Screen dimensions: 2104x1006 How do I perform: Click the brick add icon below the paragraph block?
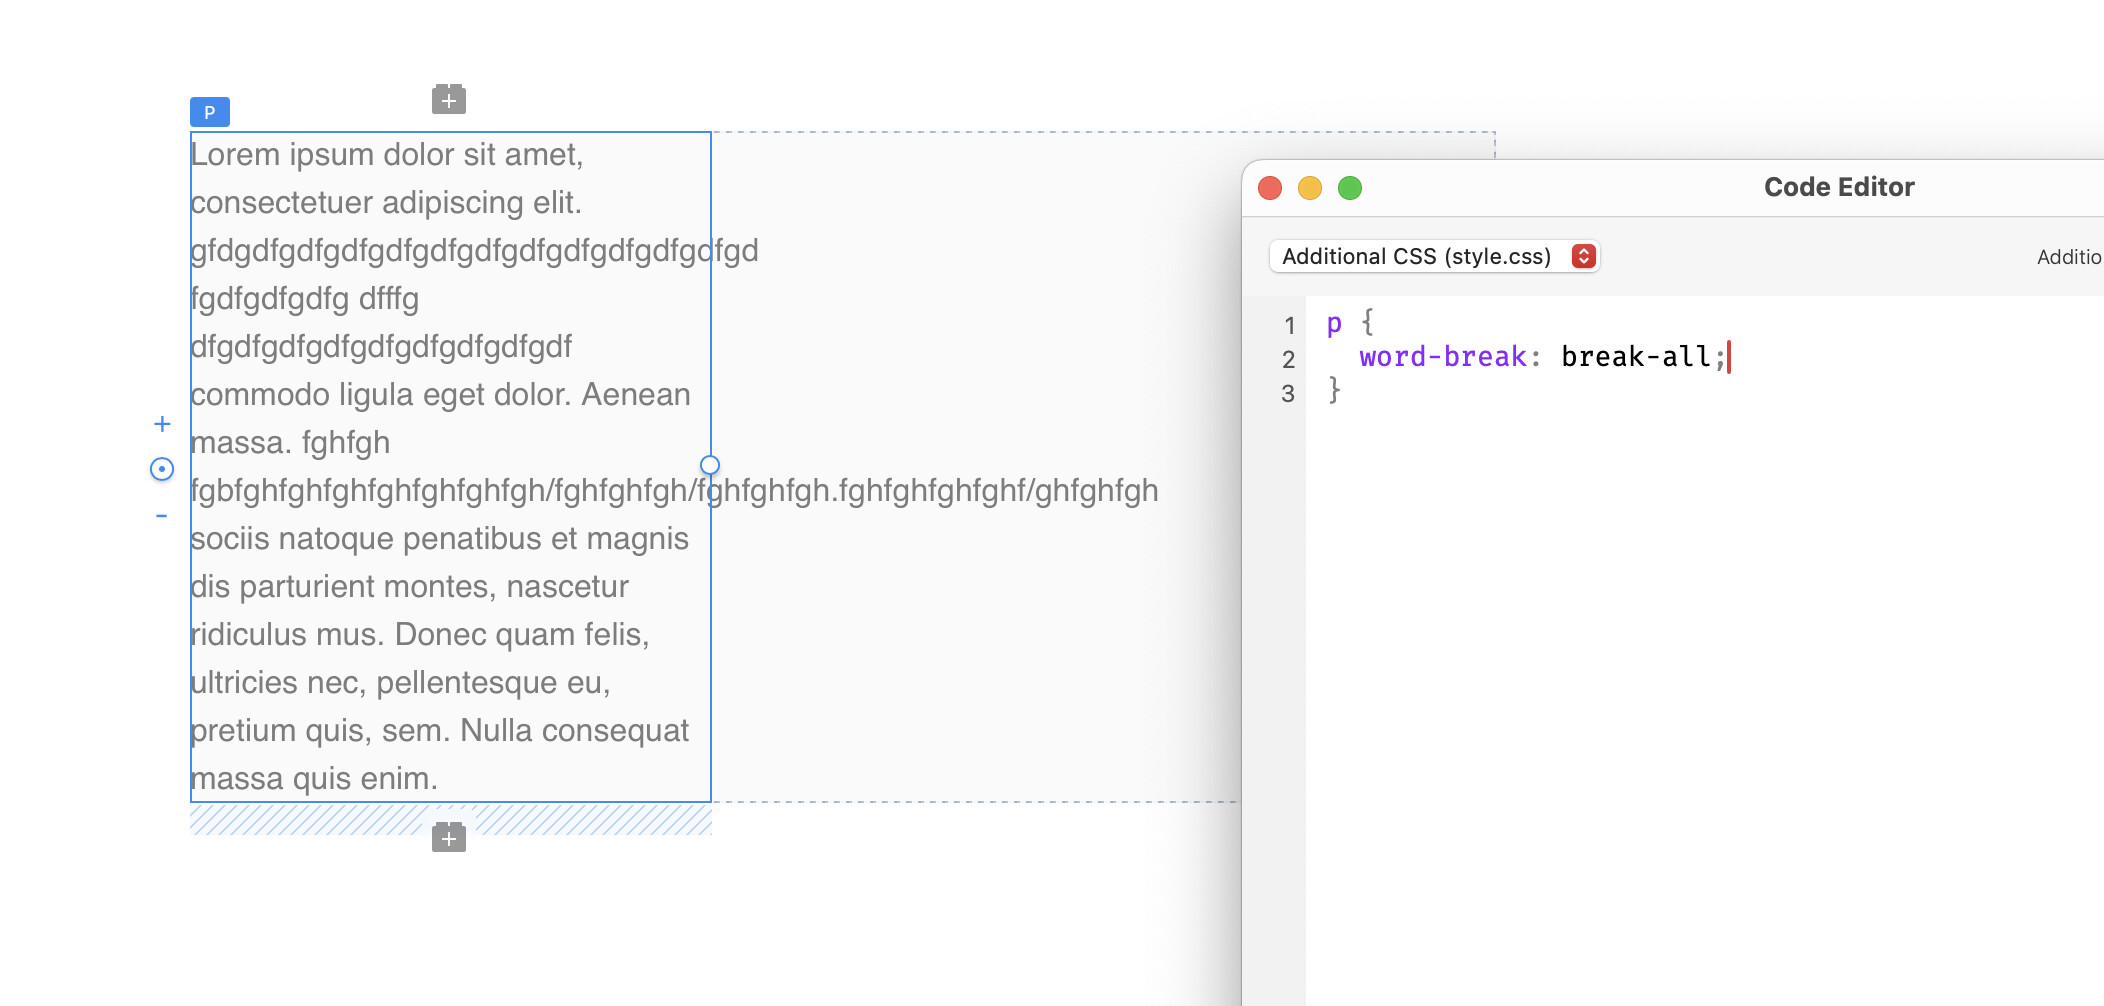(x=448, y=838)
